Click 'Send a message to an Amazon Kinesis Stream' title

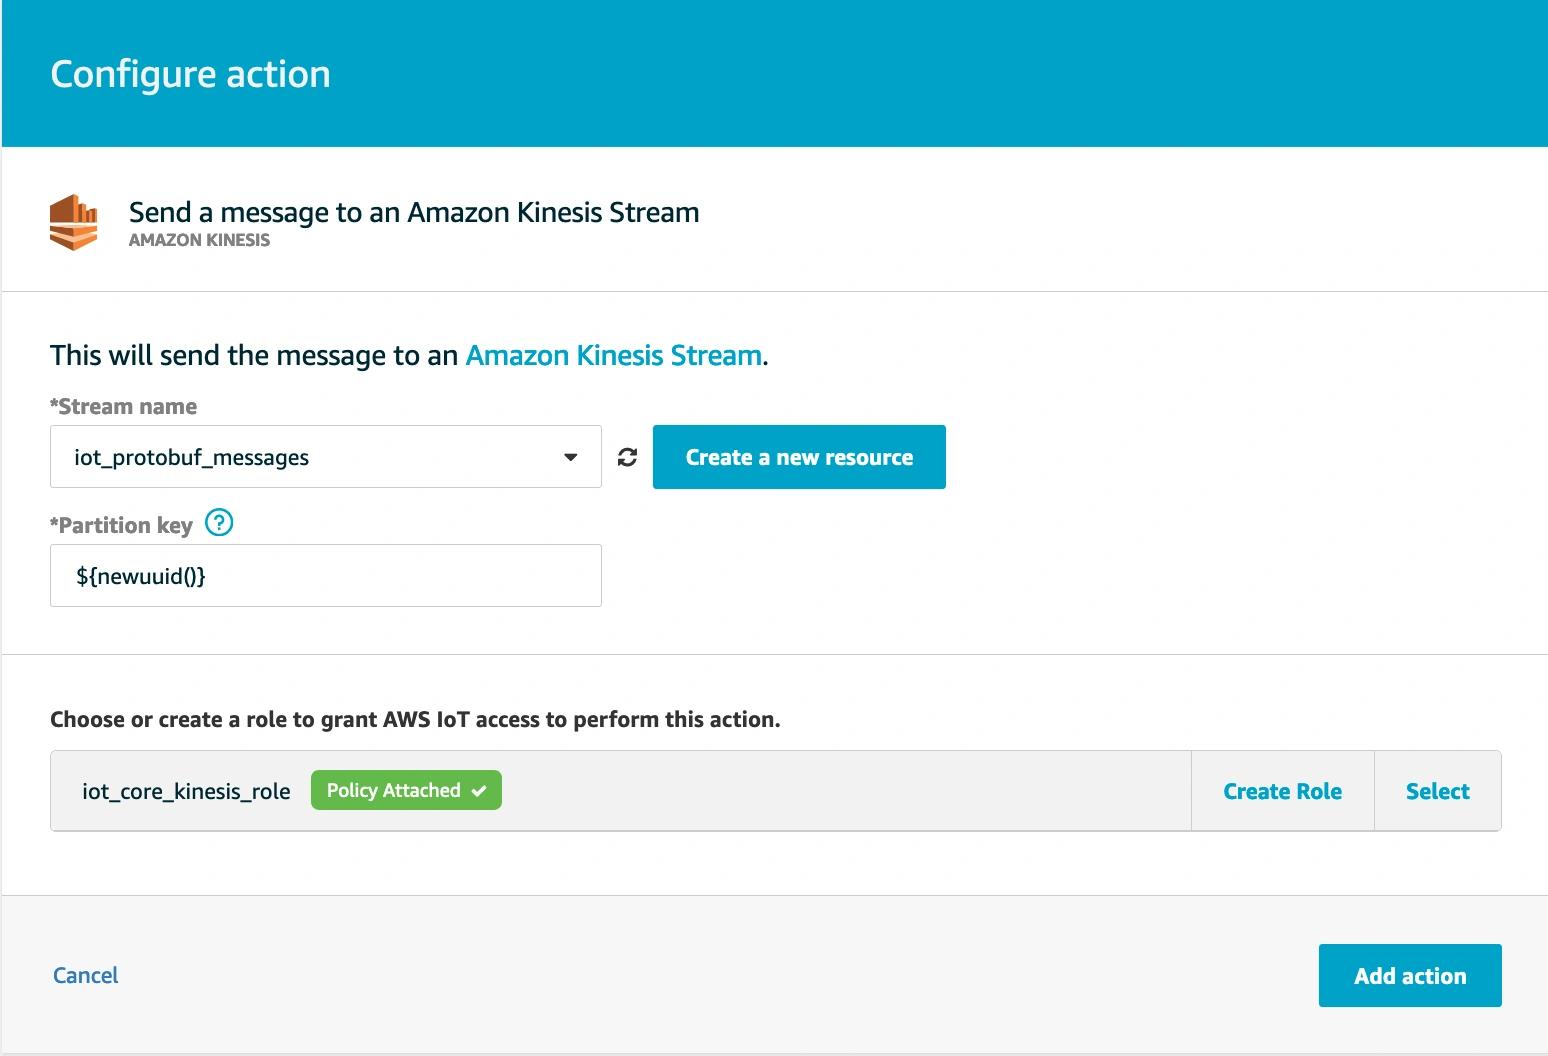[414, 212]
